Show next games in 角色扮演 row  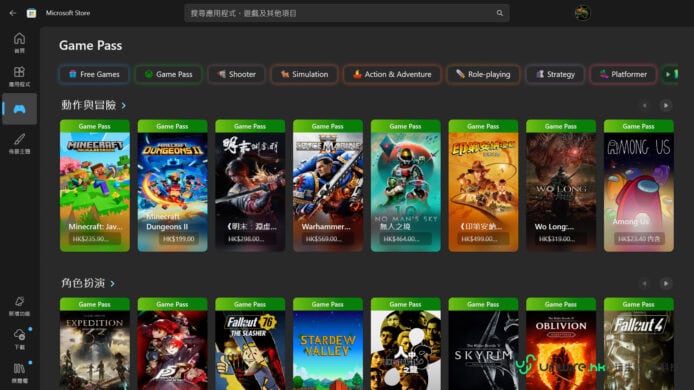(x=666, y=283)
